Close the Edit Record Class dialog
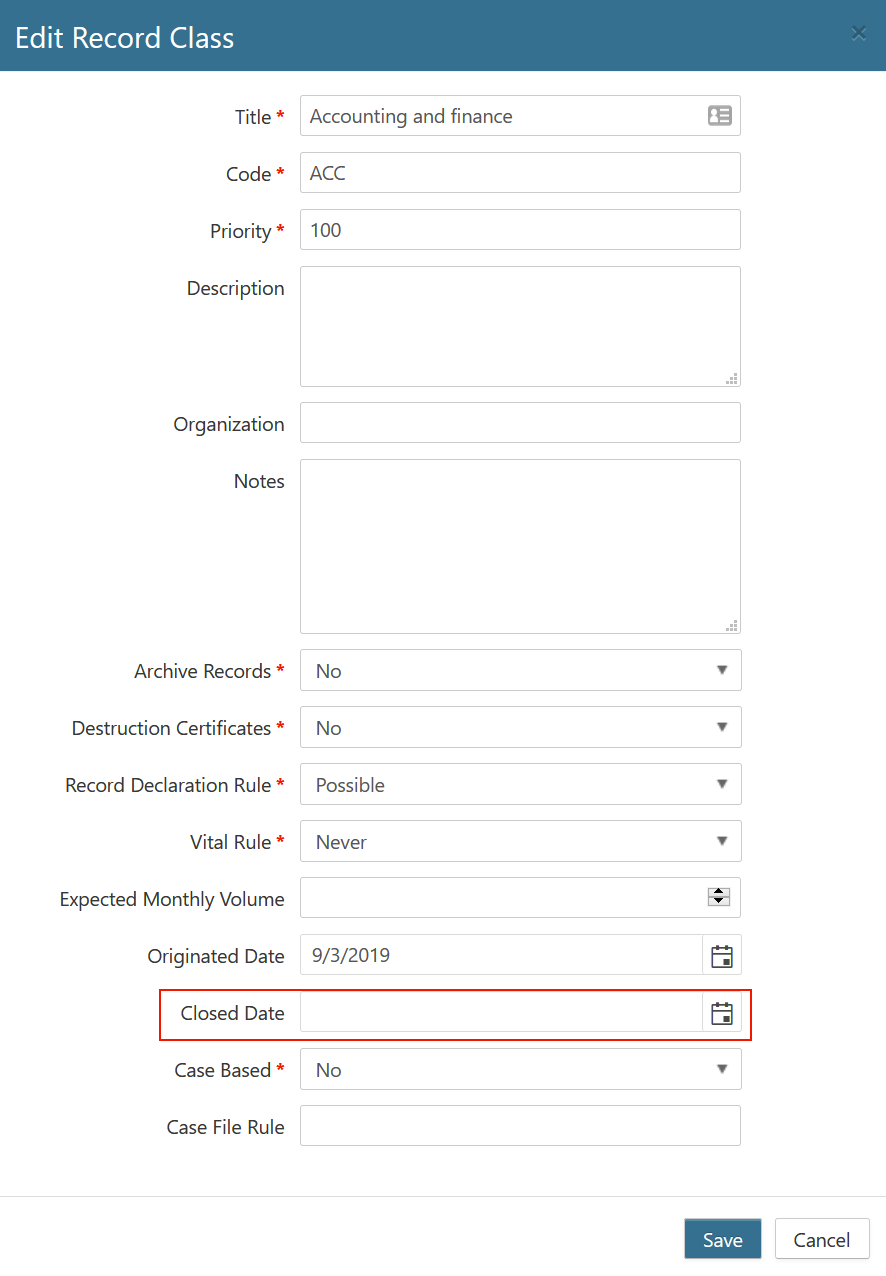 858,34
